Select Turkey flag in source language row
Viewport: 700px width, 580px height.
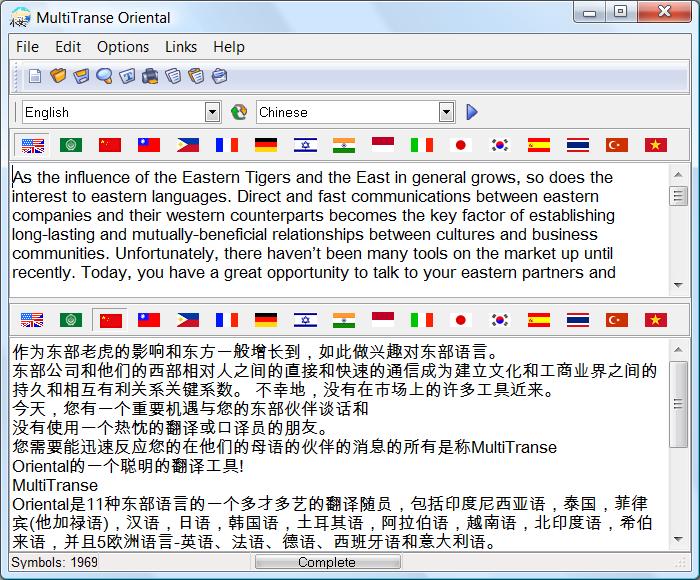pyautogui.click(x=617, y=145)
